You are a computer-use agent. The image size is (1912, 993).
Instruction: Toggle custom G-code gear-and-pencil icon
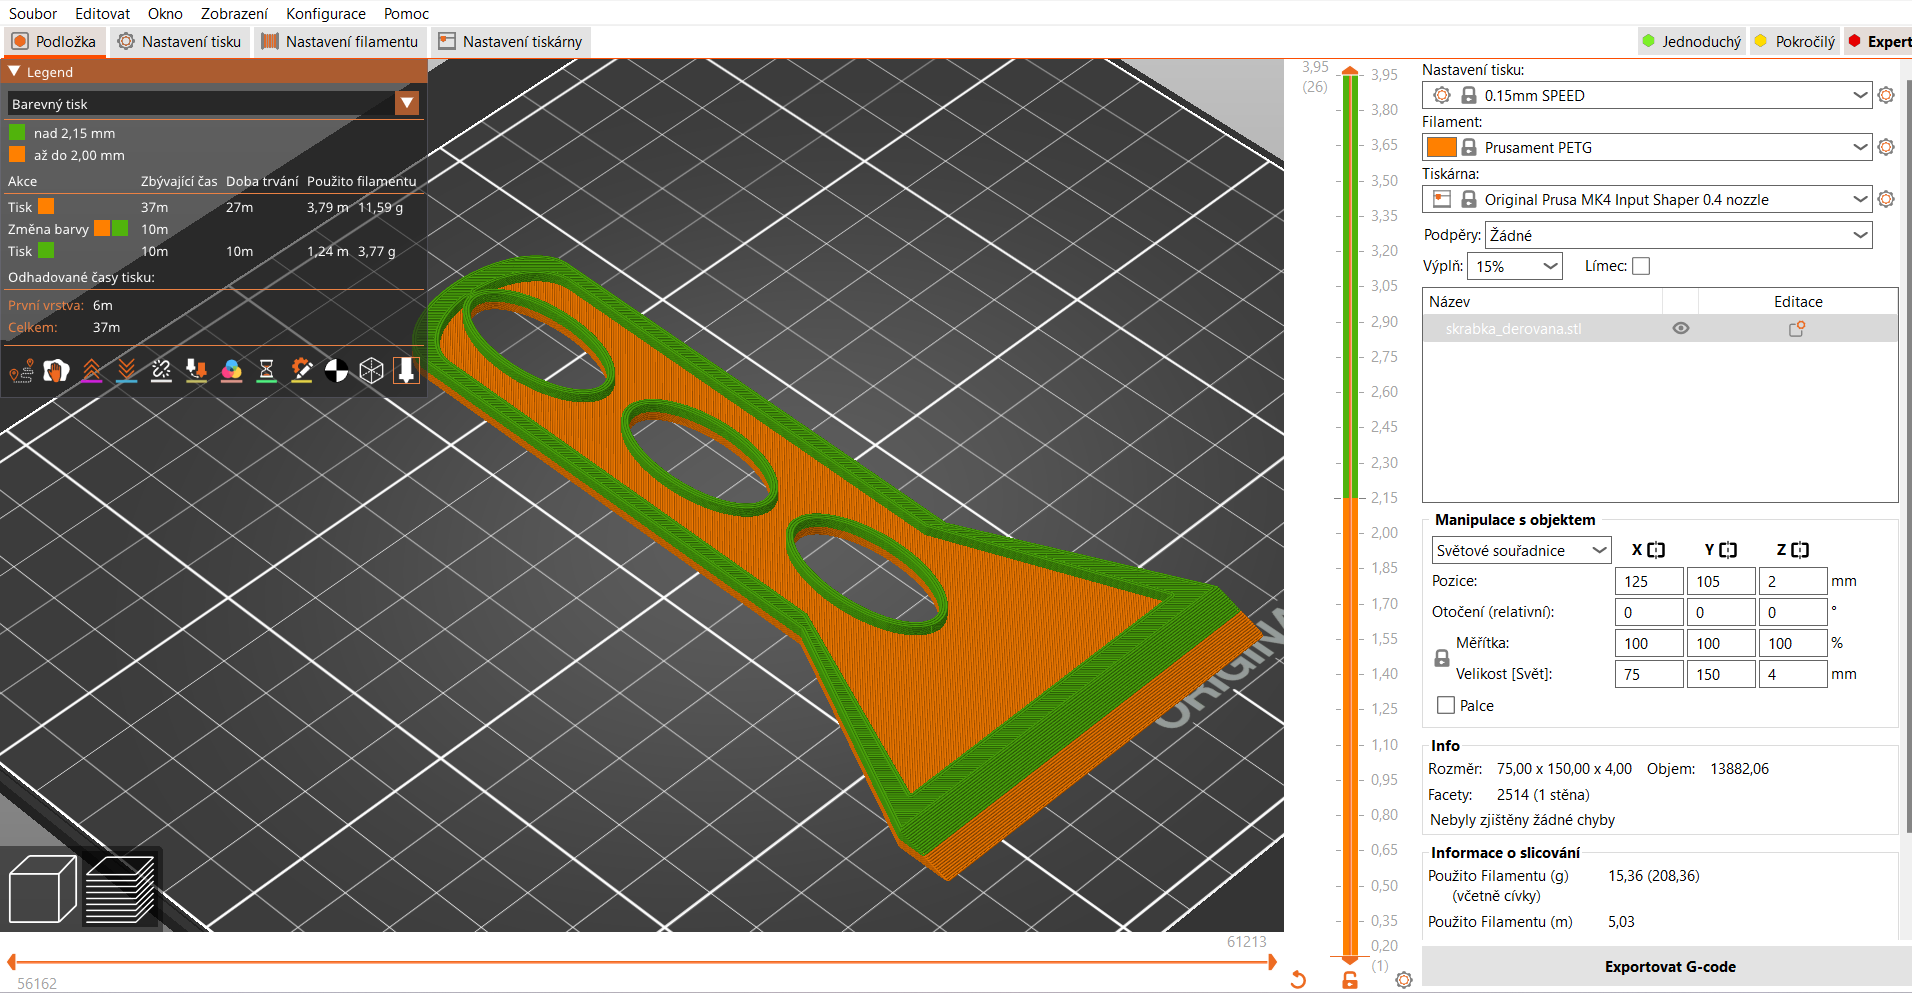pyautogui.click(x=301, y=371)
